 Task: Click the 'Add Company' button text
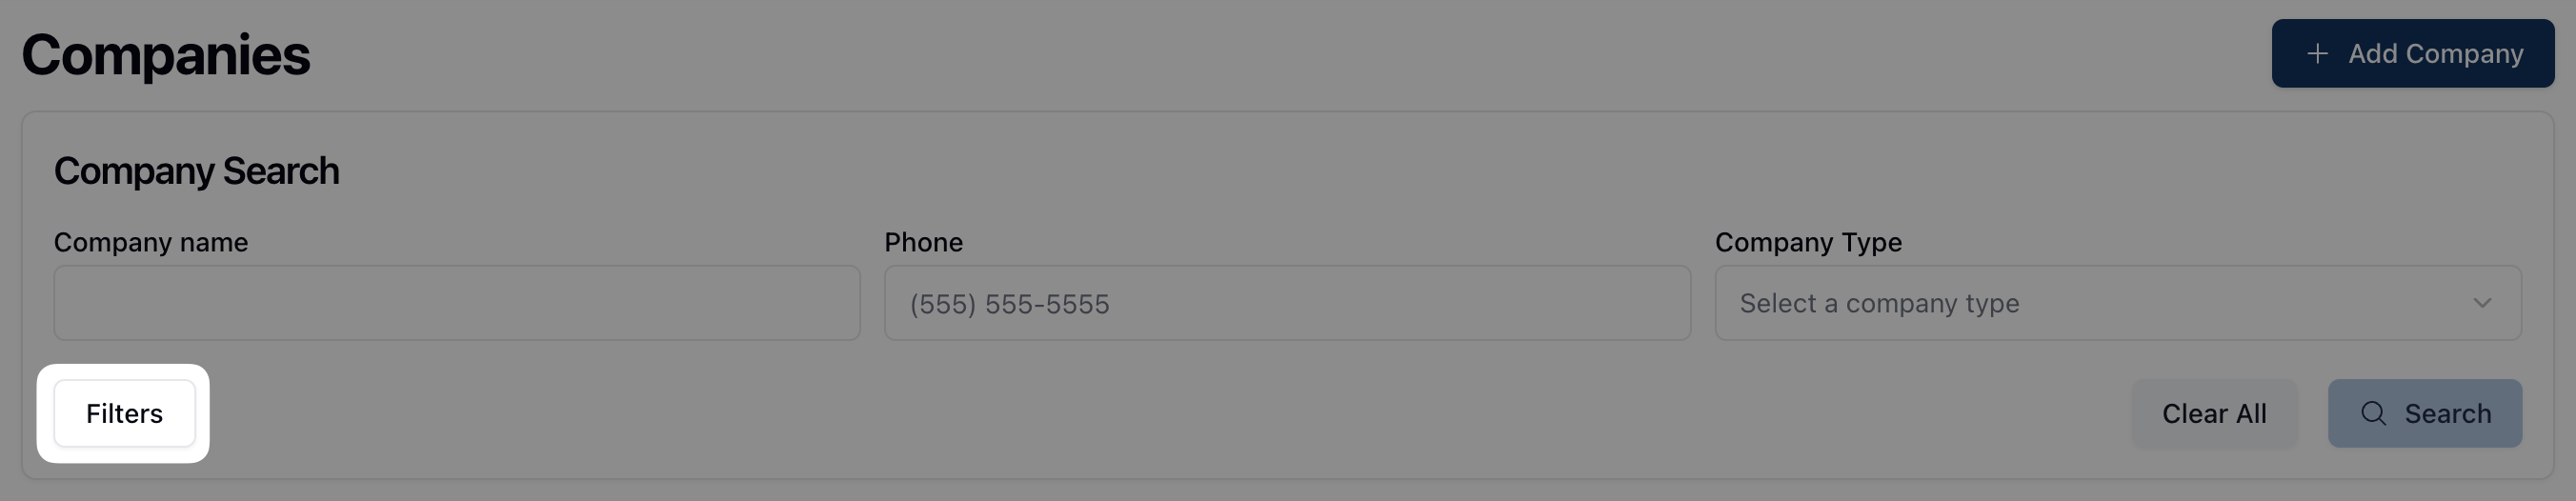(x=2435, y=54)
